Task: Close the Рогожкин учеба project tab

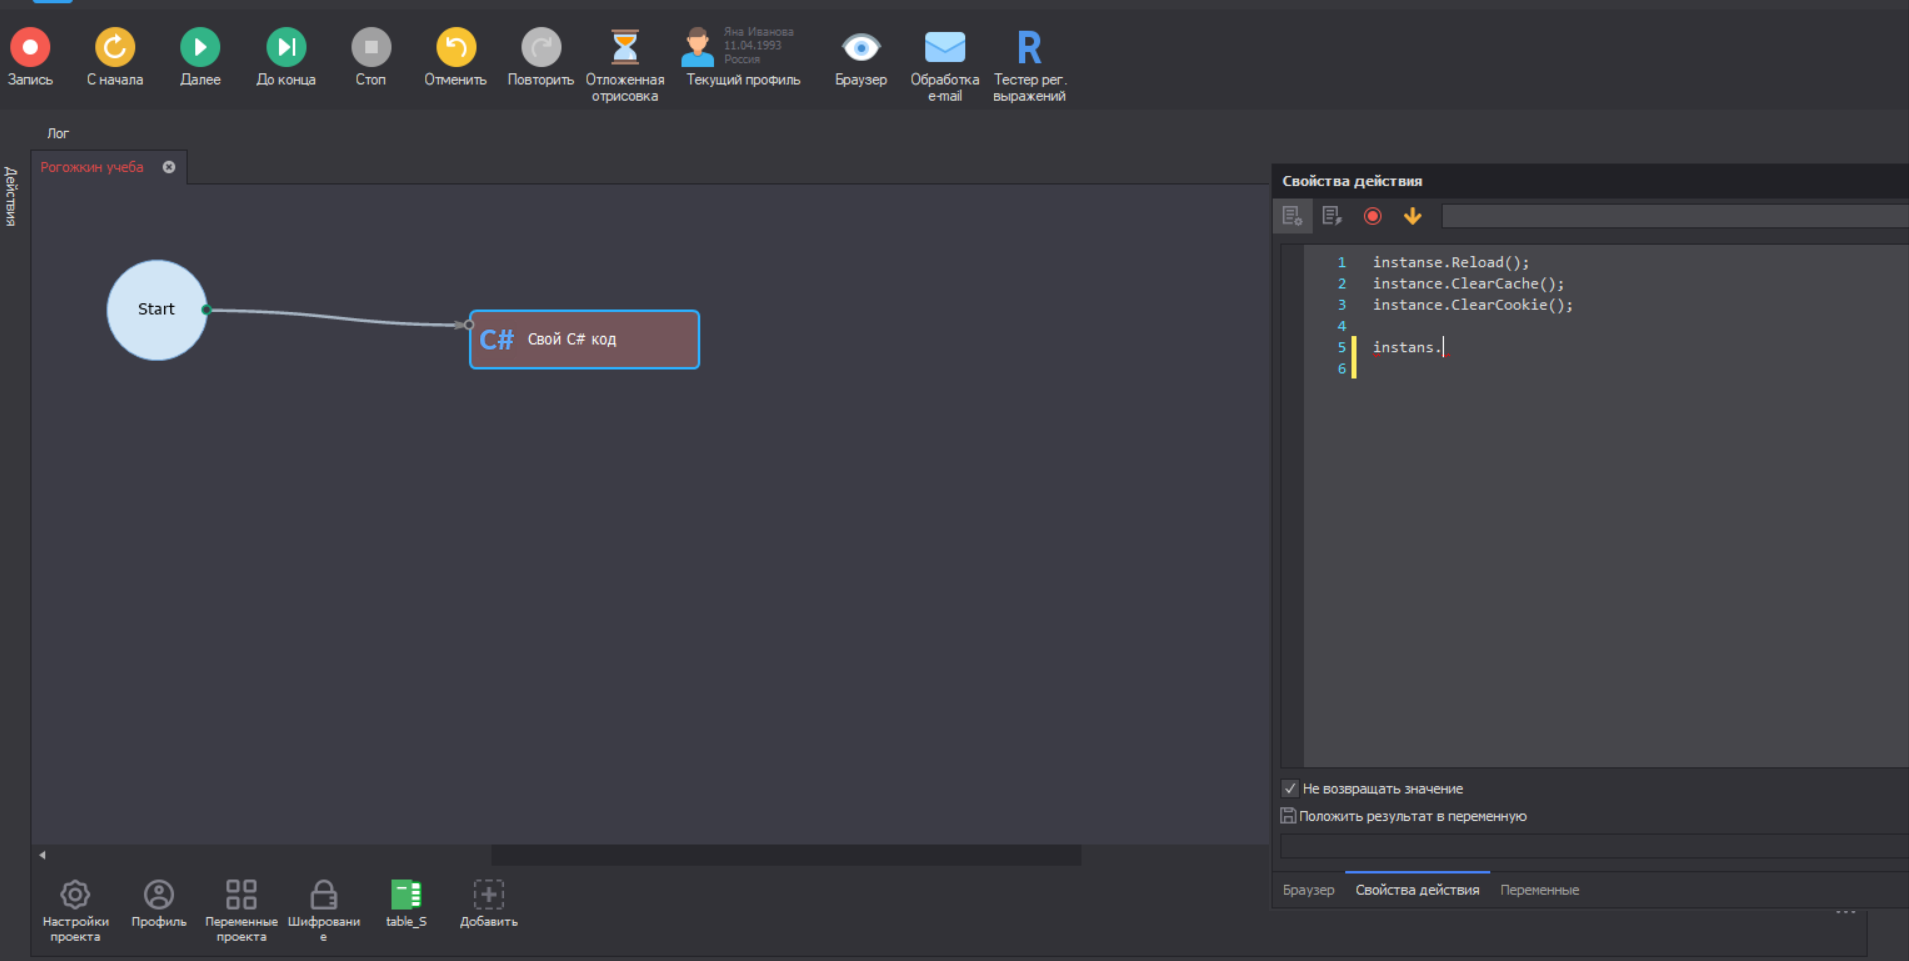Action: [169, 167]
